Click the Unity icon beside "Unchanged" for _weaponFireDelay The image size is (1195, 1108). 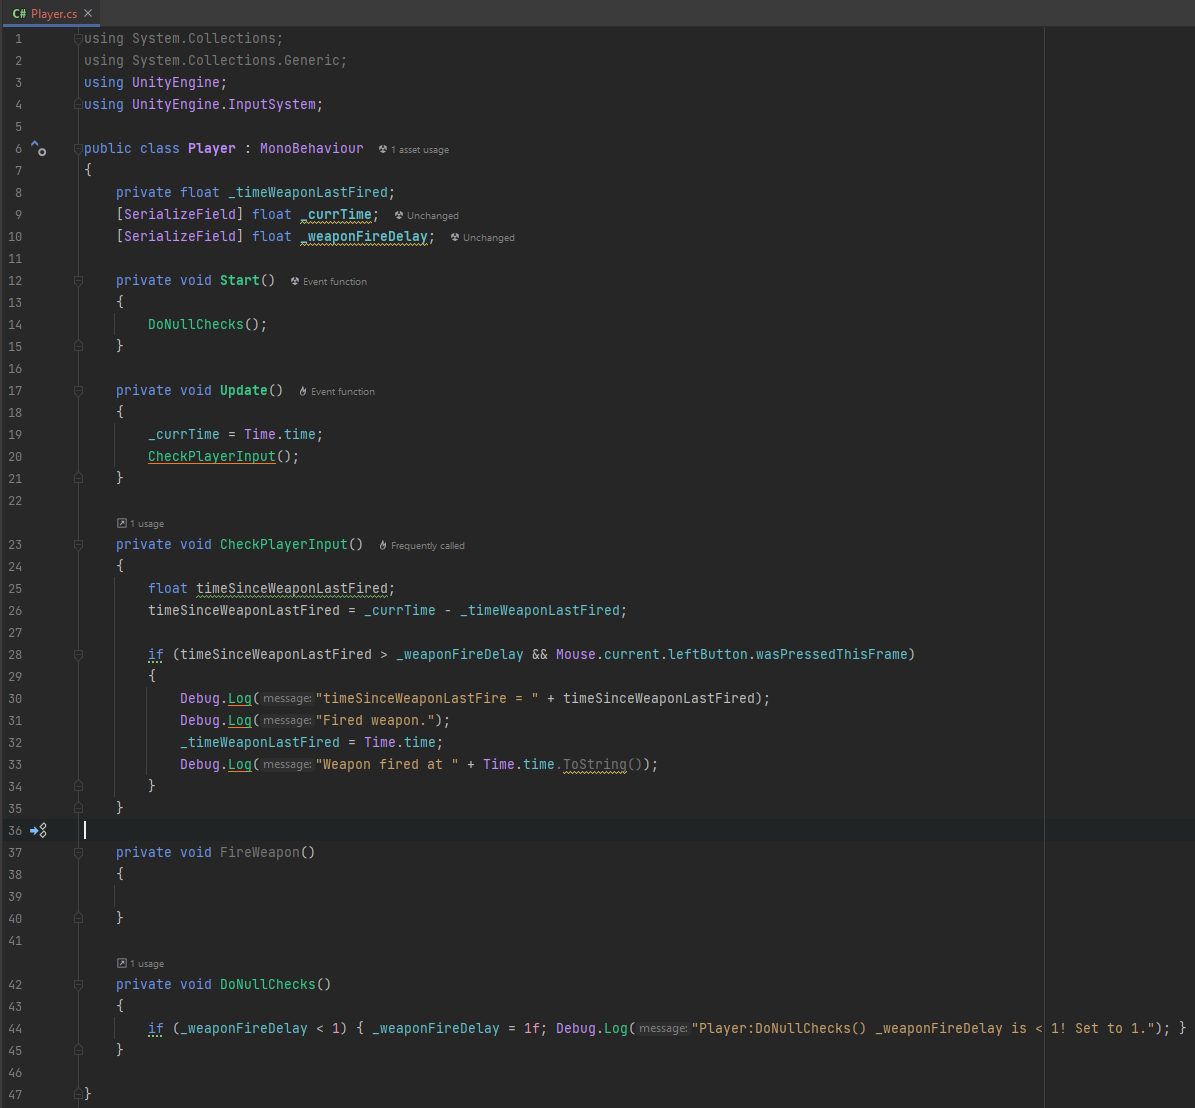453,237
